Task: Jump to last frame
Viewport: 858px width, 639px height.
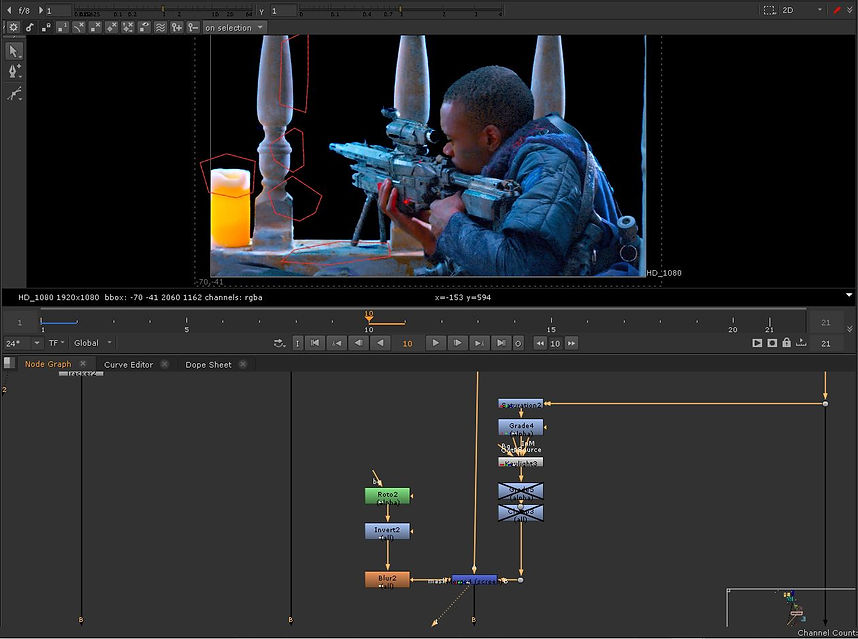Action: [501, 343]
